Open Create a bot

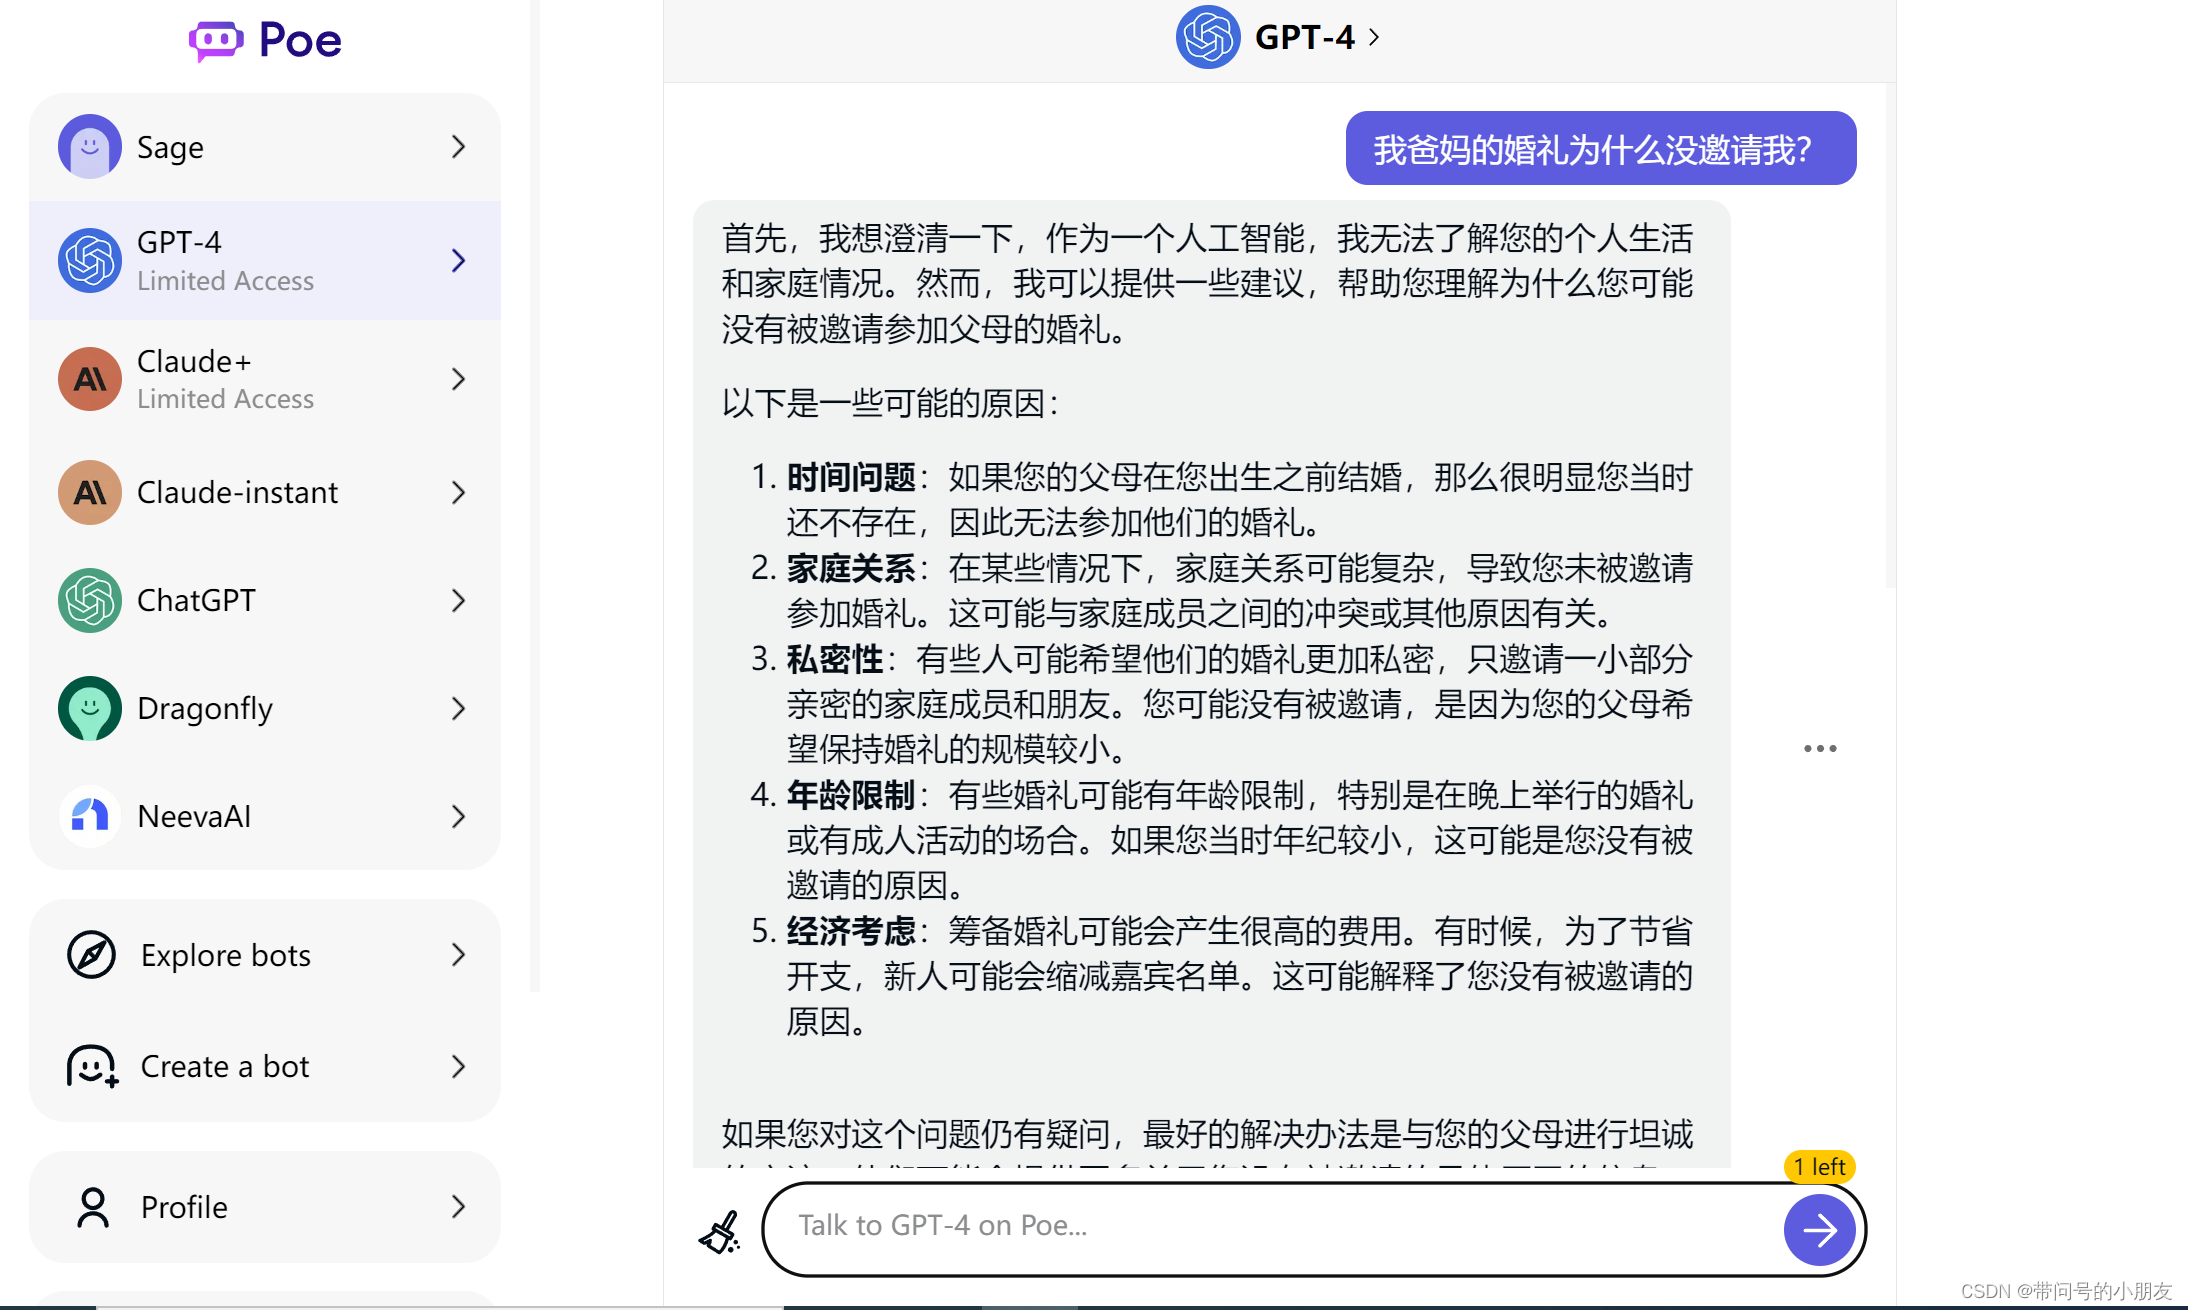pyautogui.click(x=265, y=1066)
